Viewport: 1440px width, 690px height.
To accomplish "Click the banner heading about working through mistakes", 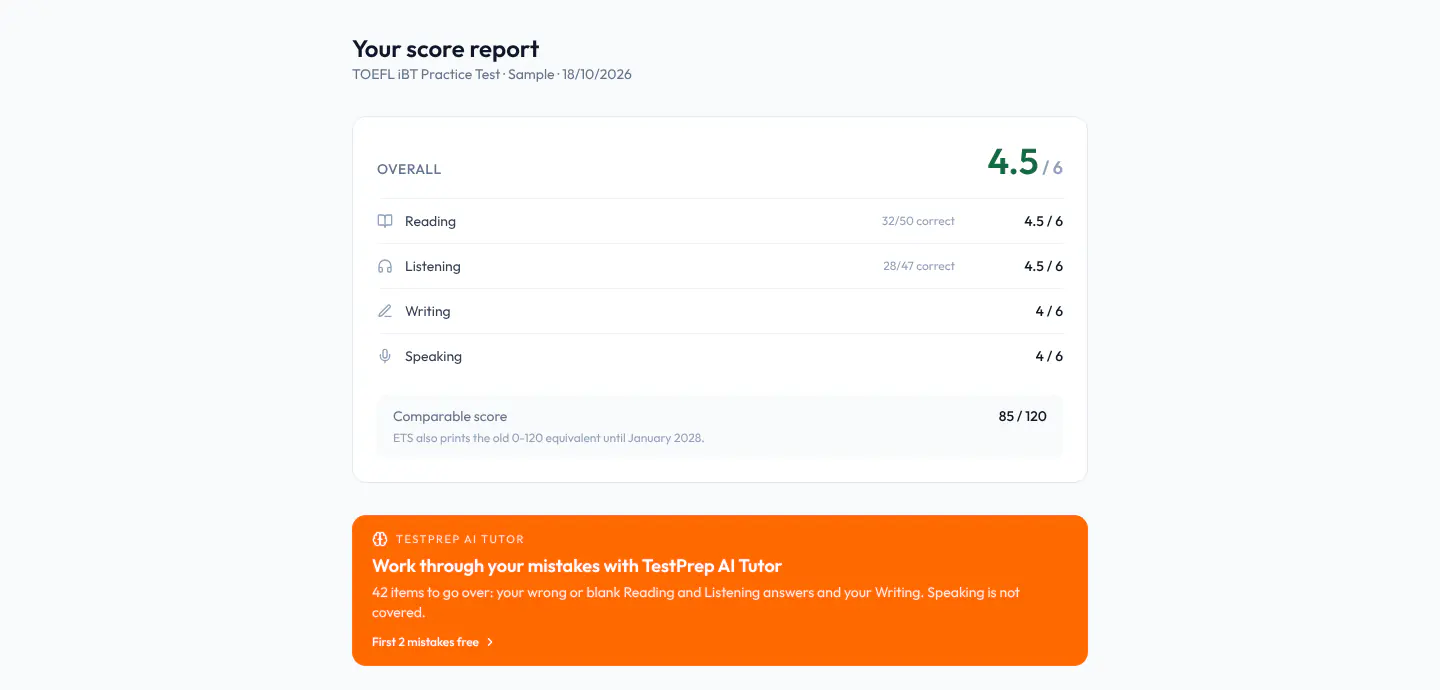I will tap(577, 566).
